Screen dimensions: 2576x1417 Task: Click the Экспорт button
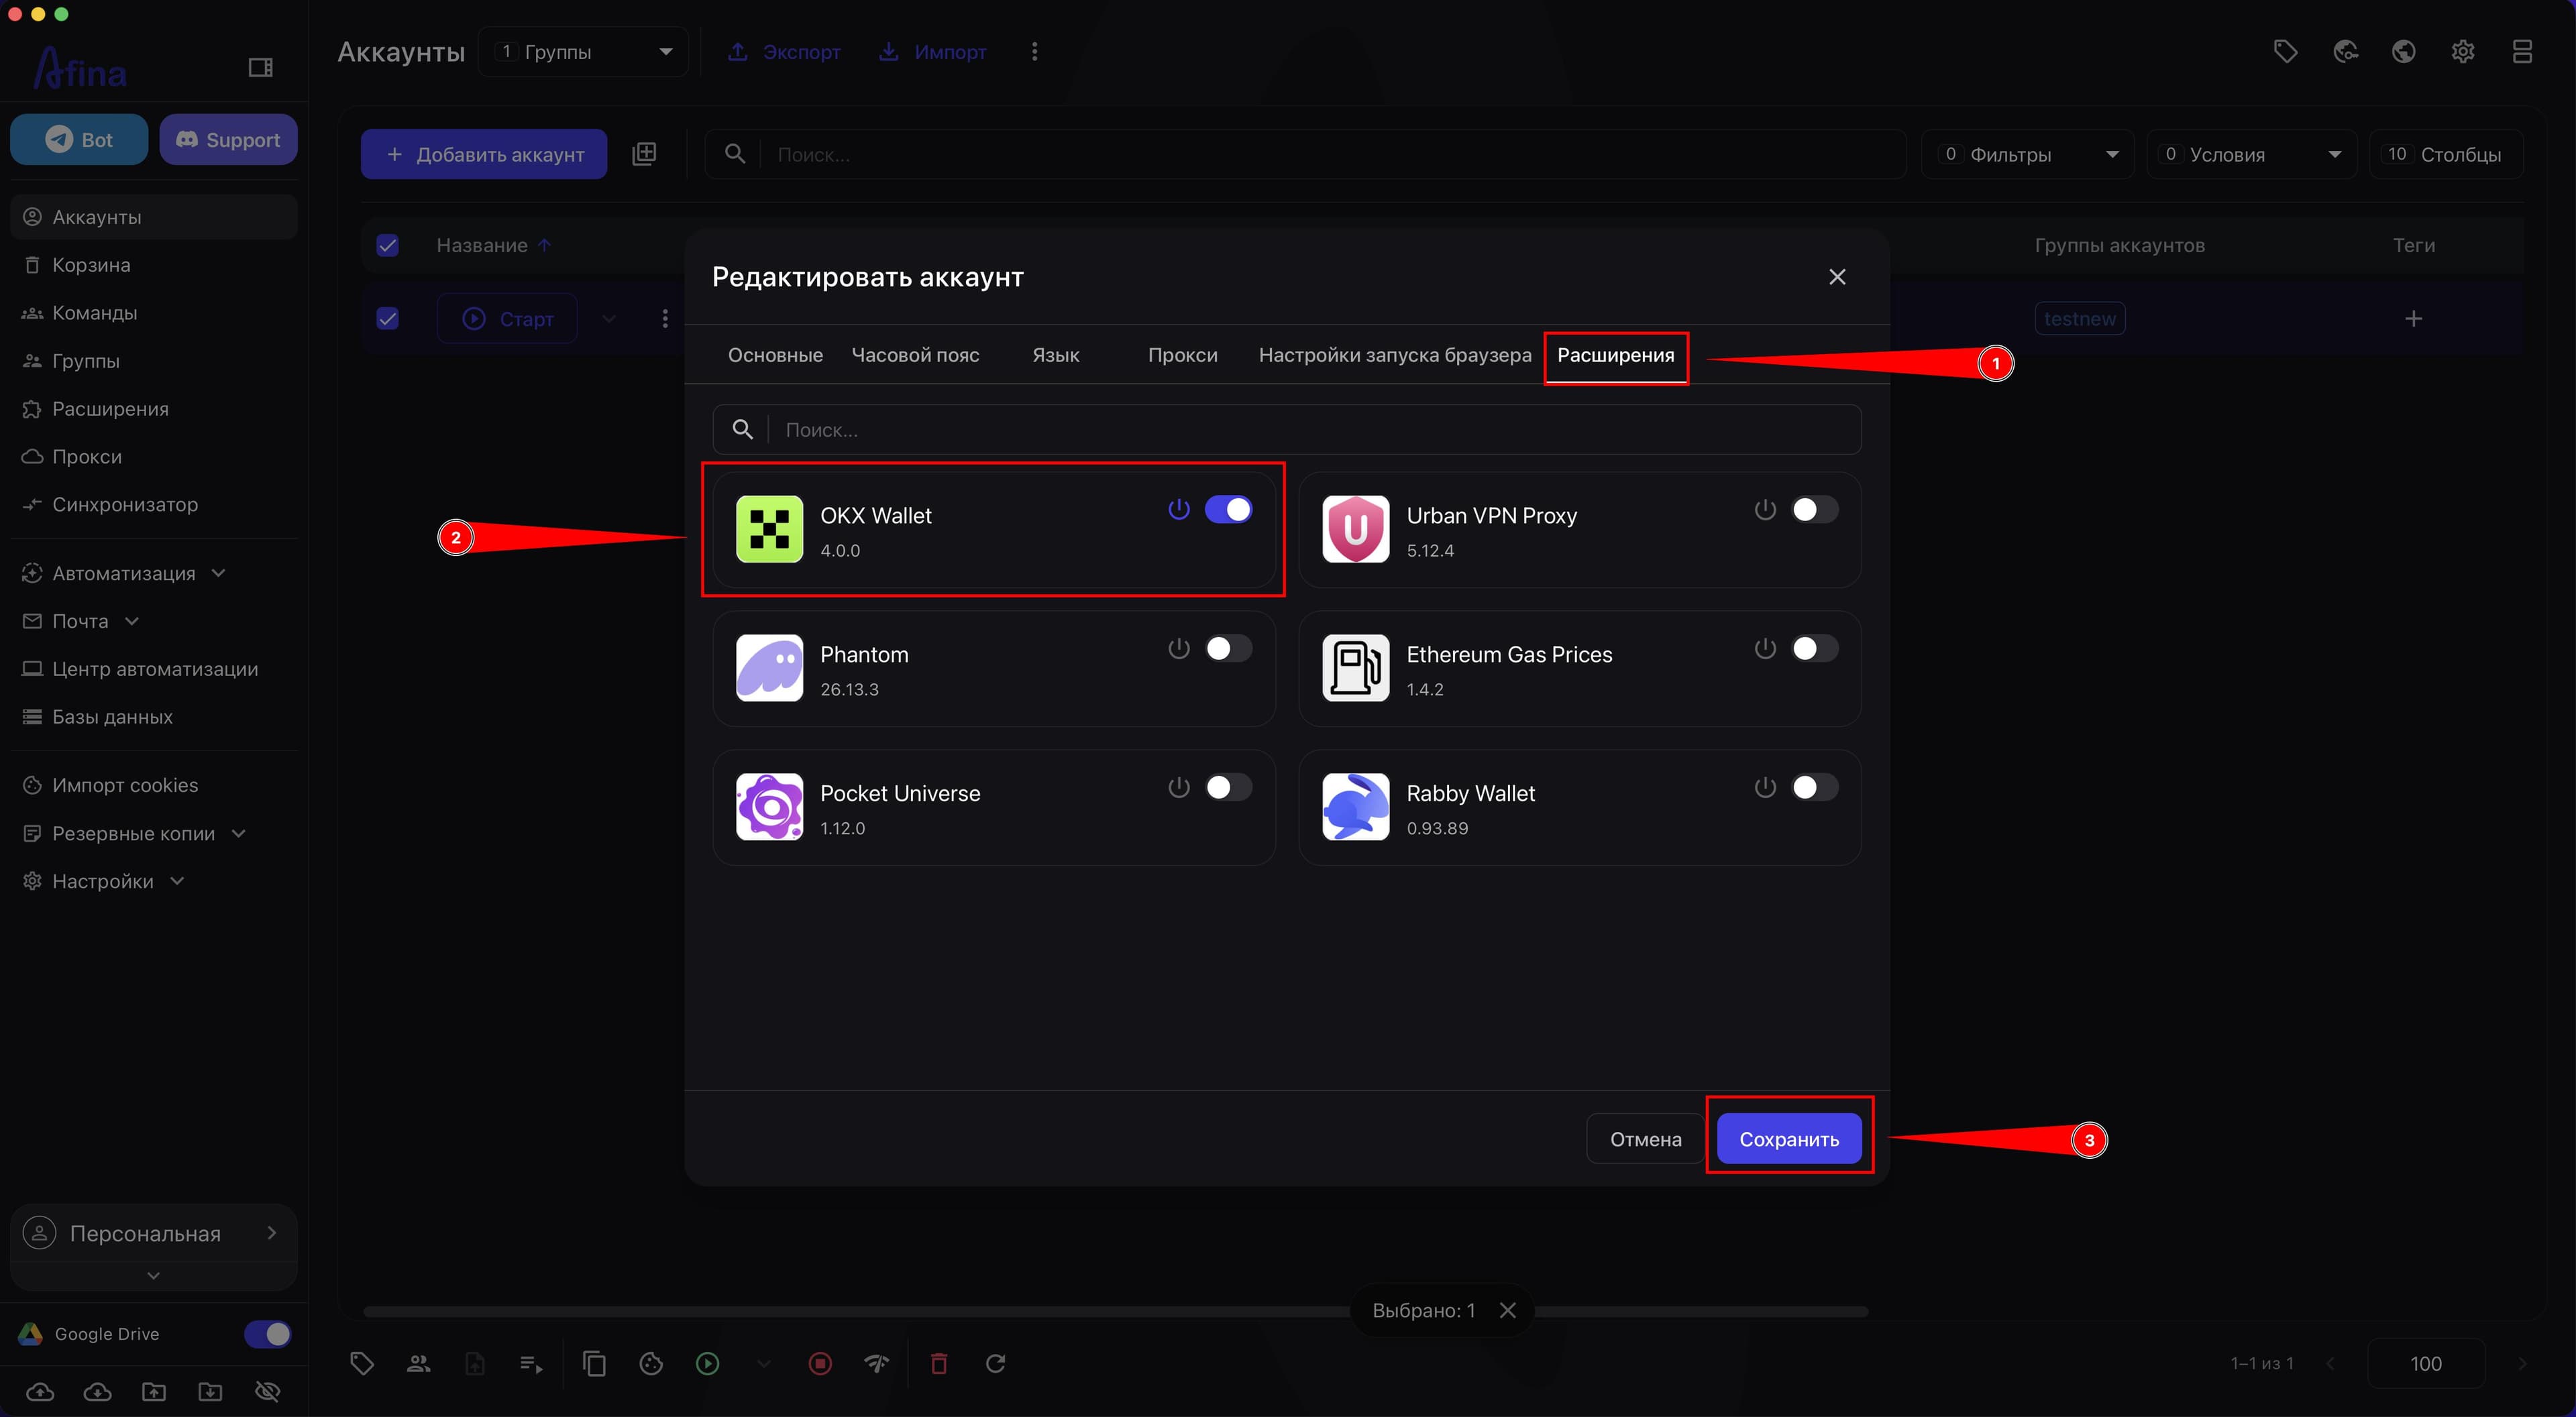784,51
